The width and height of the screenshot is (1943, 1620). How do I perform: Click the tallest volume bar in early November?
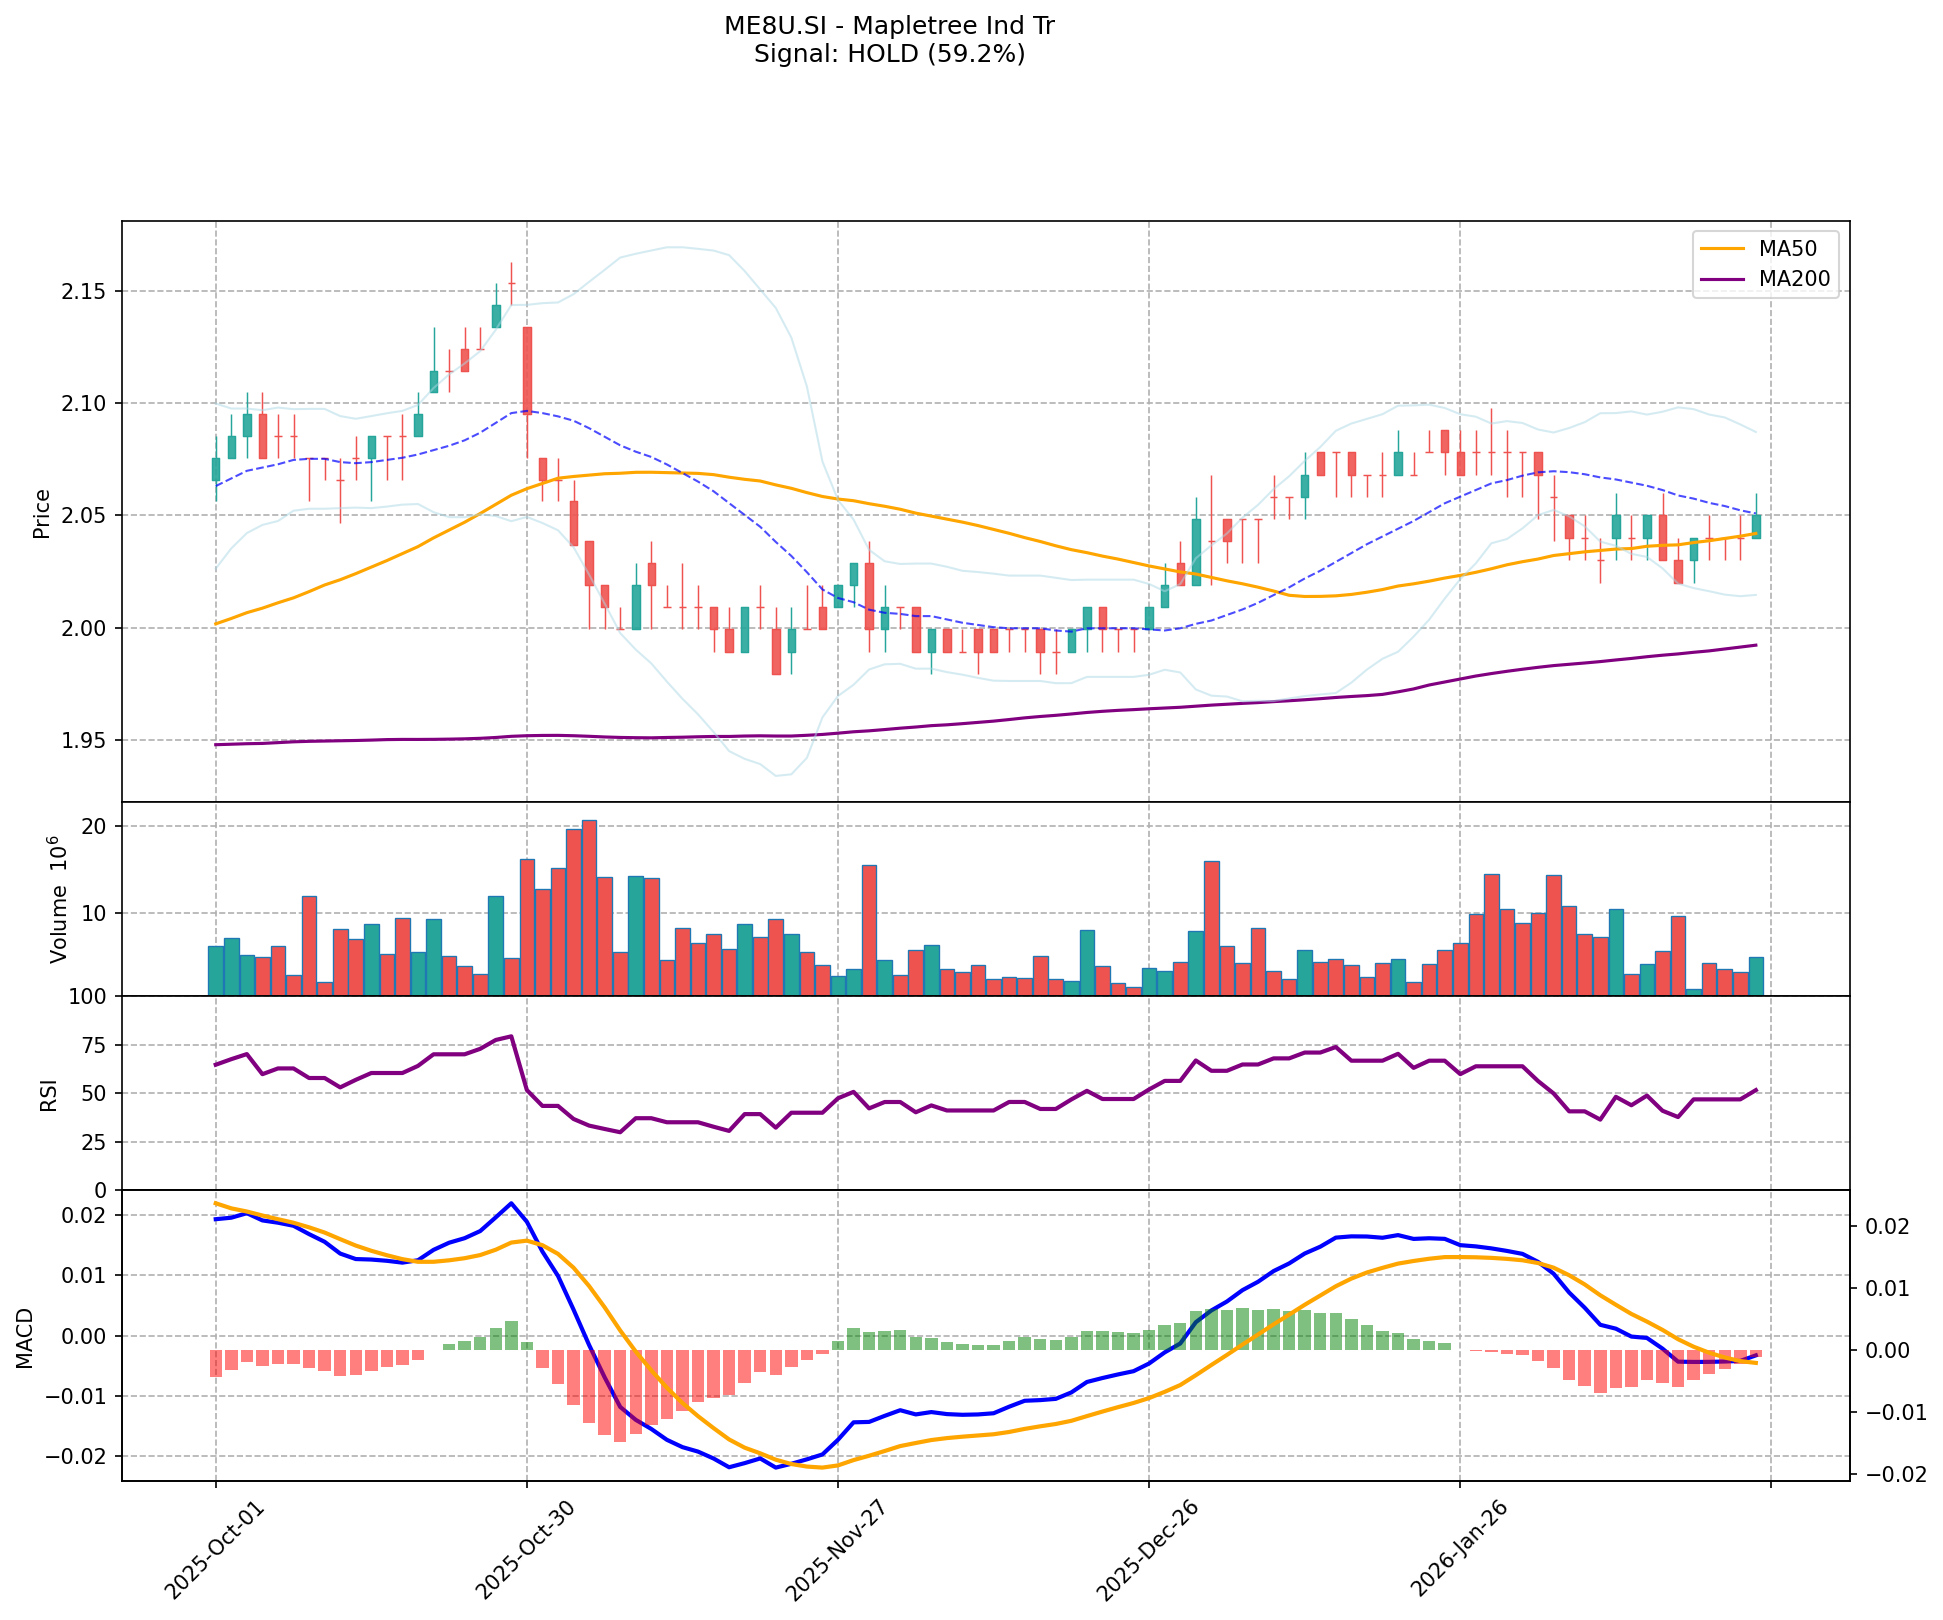(589, 906)
